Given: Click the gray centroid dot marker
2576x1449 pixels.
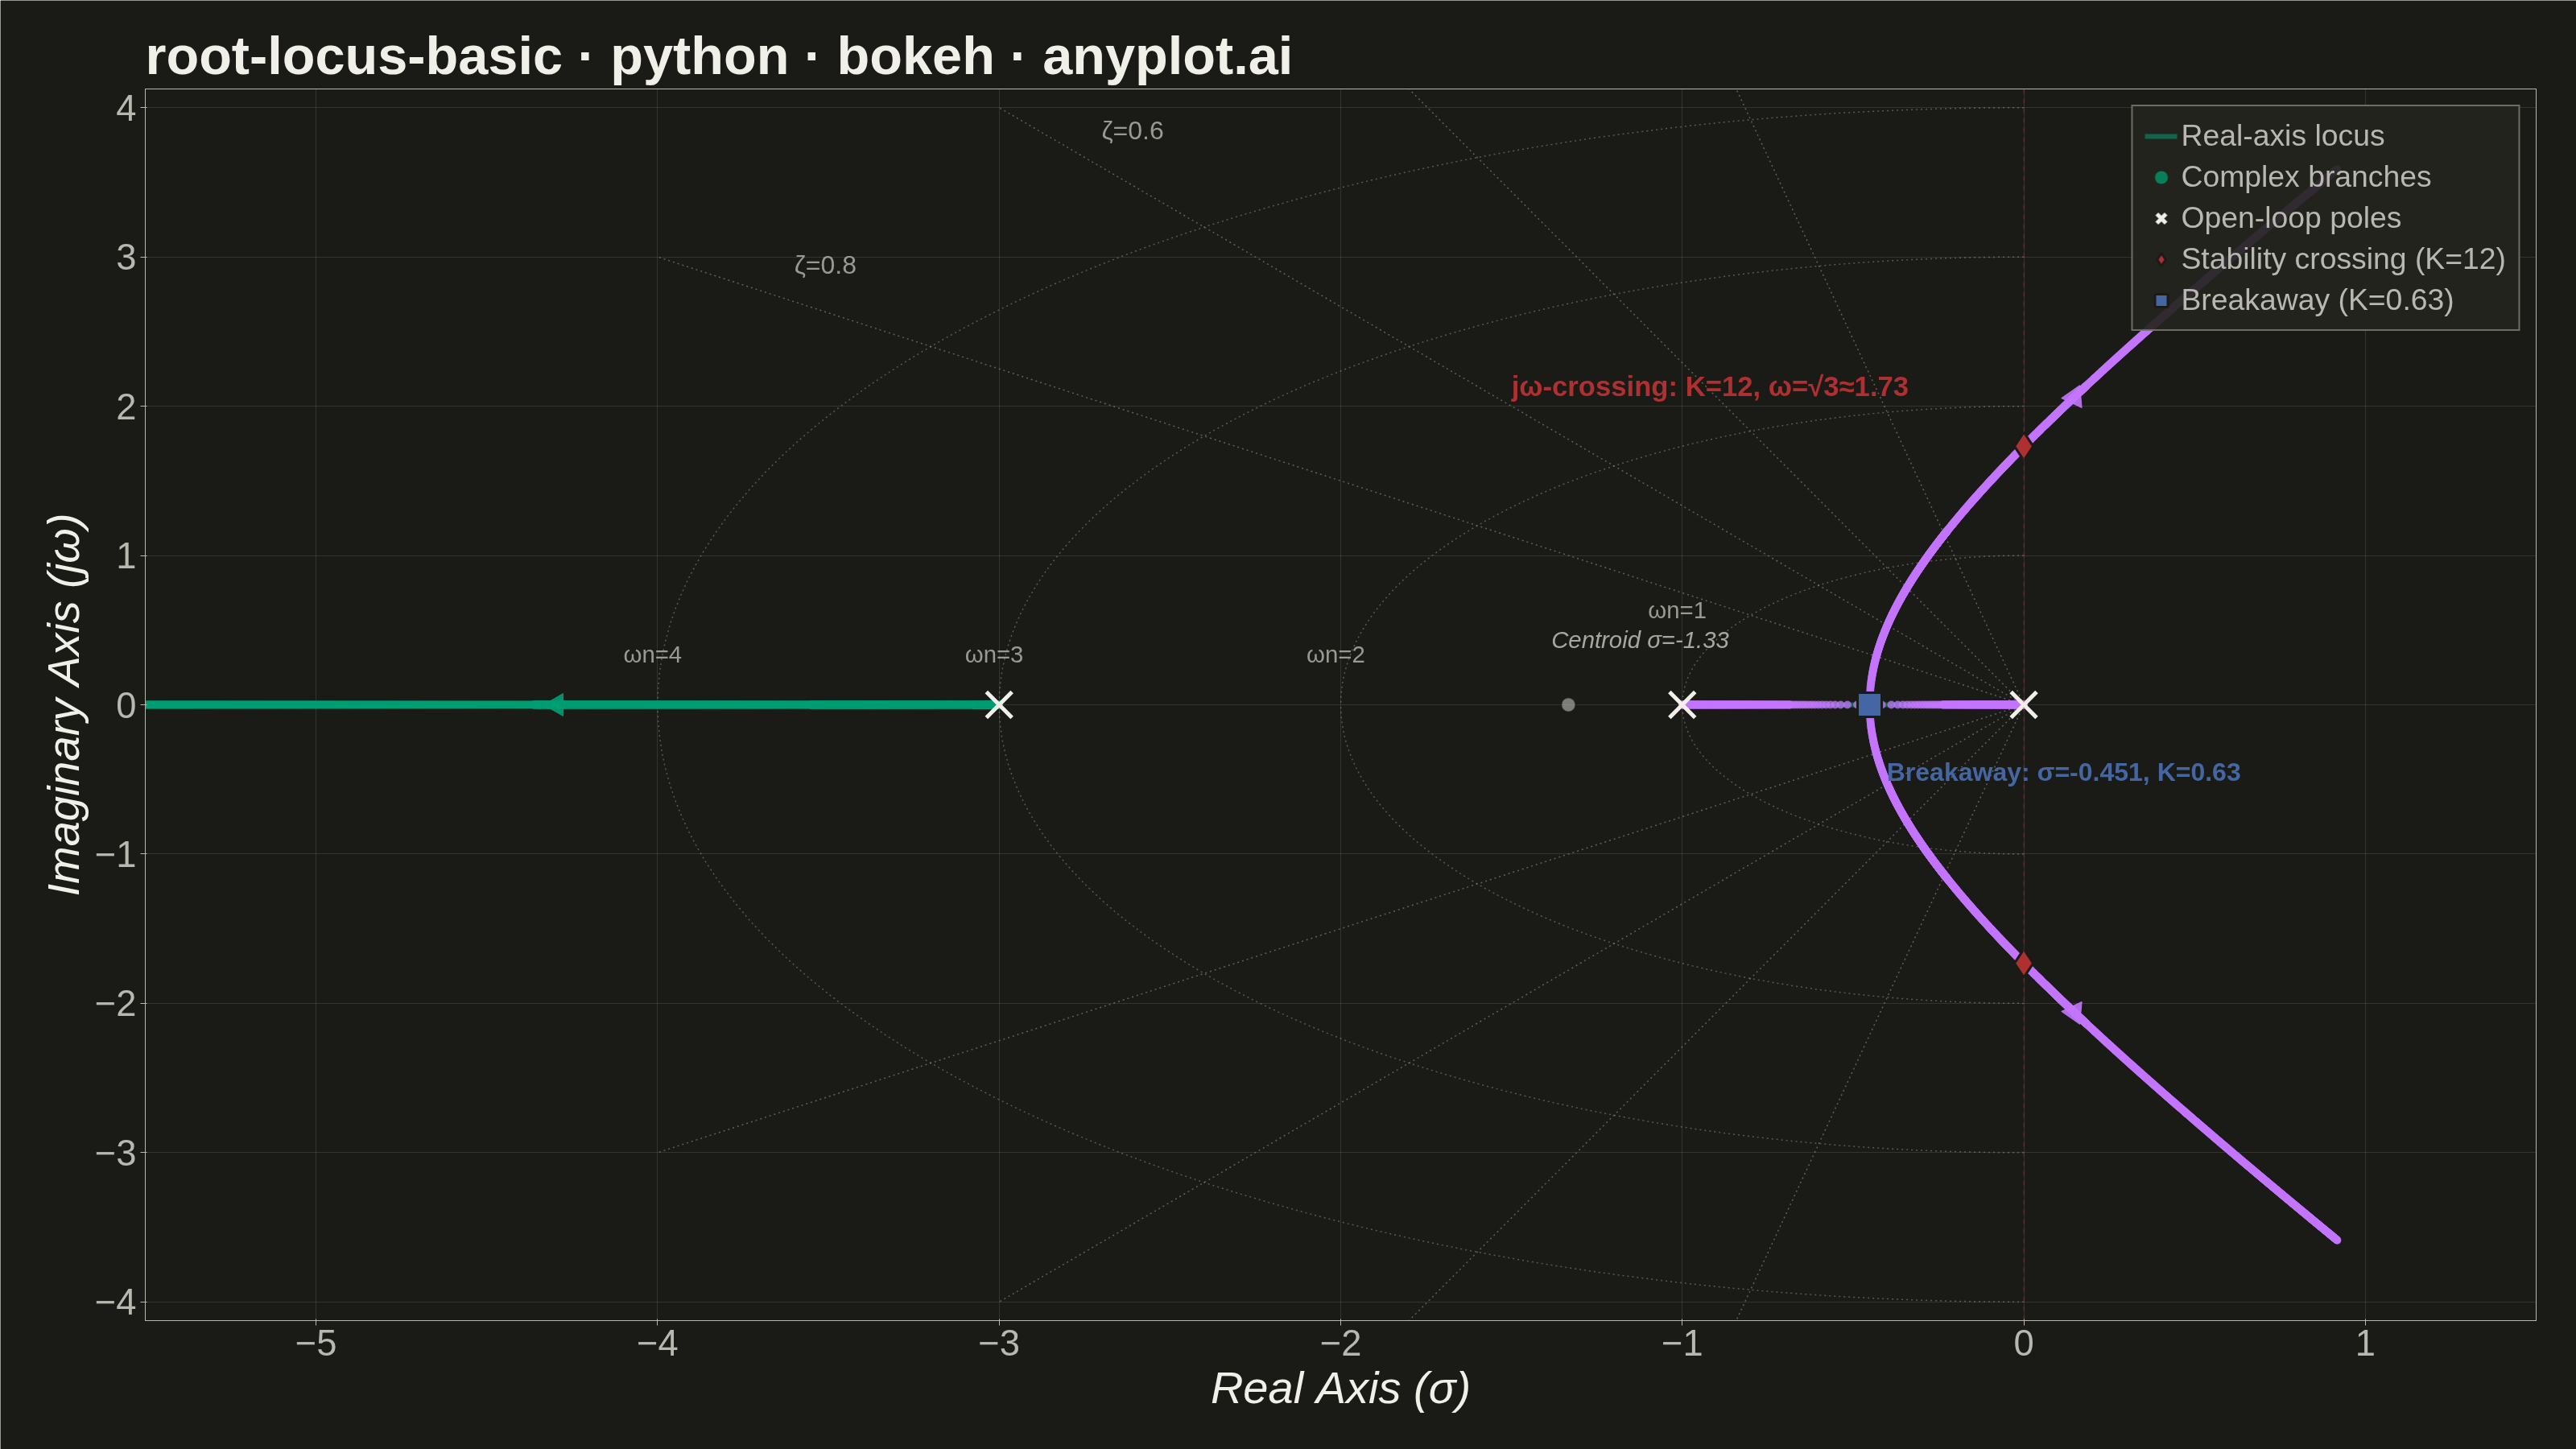Looking at the screenshot, I should pyautogui.click(x=1568, y=705).
